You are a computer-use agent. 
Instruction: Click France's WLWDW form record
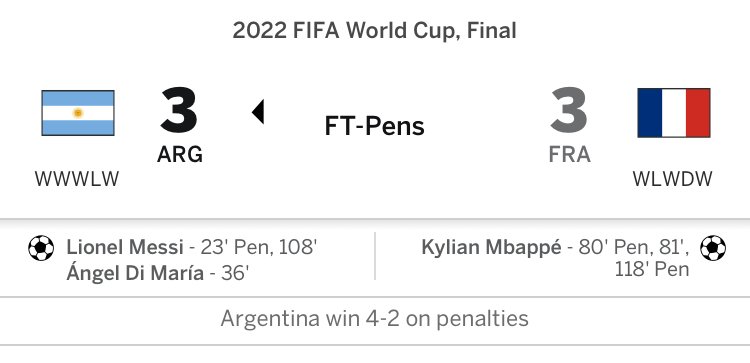(673, 179)
